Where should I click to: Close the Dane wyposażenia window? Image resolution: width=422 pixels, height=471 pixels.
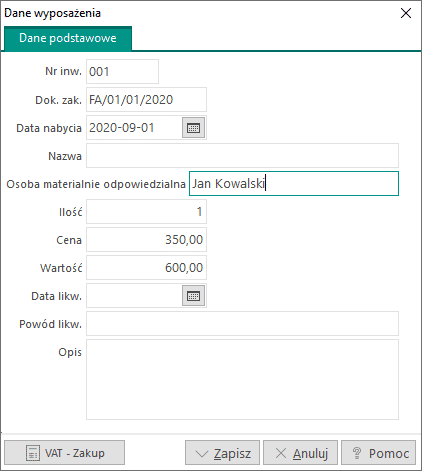406,13
